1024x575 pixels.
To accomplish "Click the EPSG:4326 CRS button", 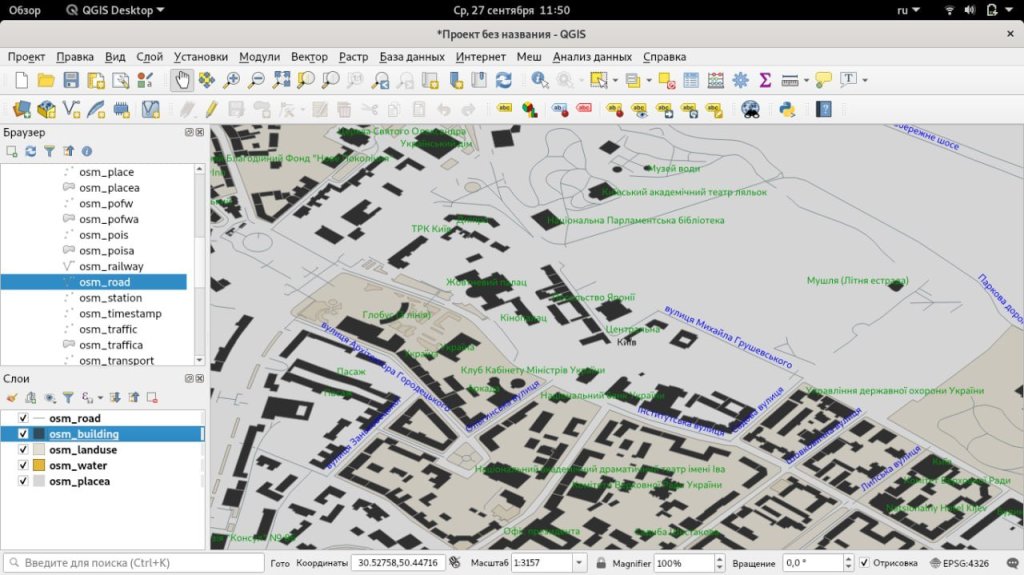I will click(x=968, y=563).
